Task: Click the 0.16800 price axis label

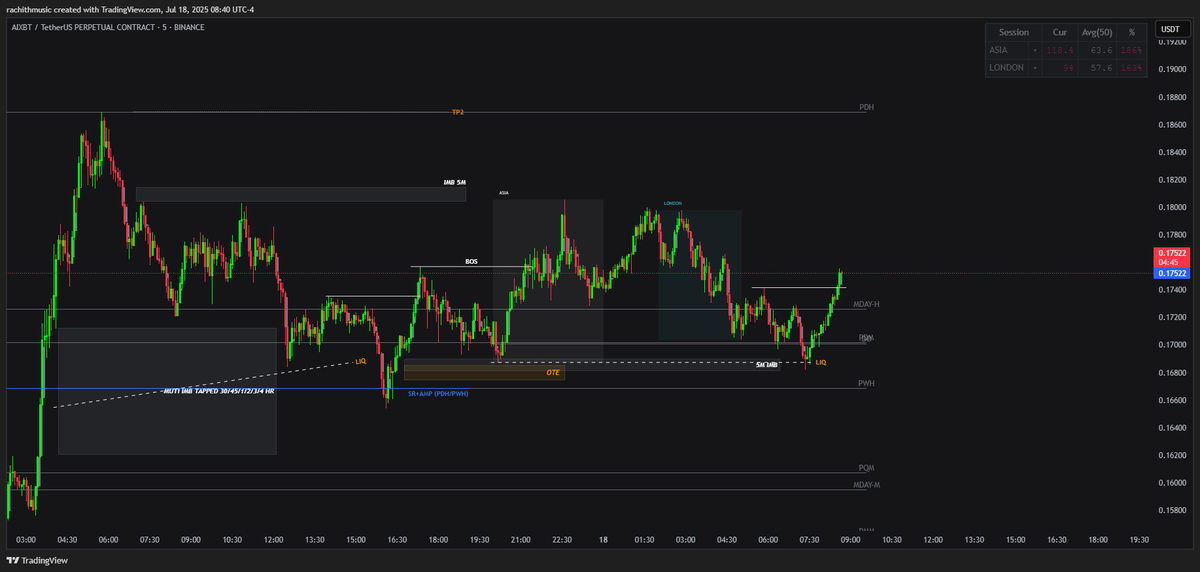Action: (x=1172, y=373)
